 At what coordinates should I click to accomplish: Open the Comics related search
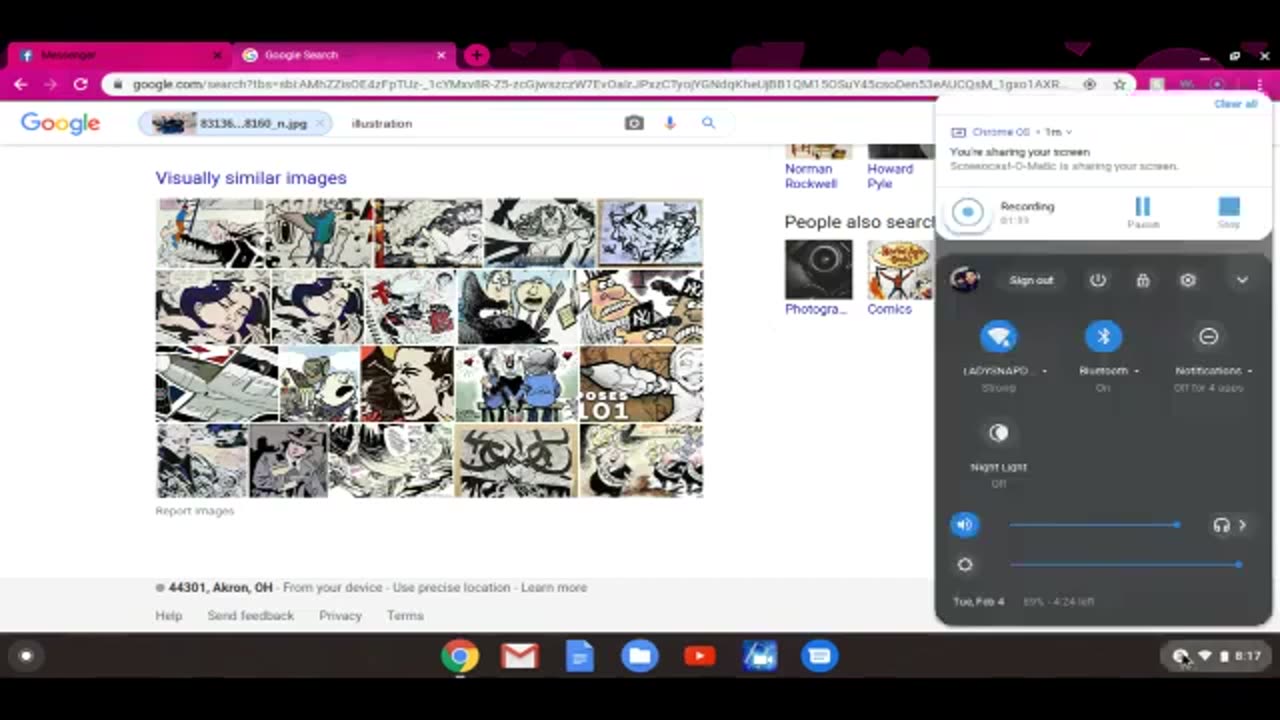889,309
